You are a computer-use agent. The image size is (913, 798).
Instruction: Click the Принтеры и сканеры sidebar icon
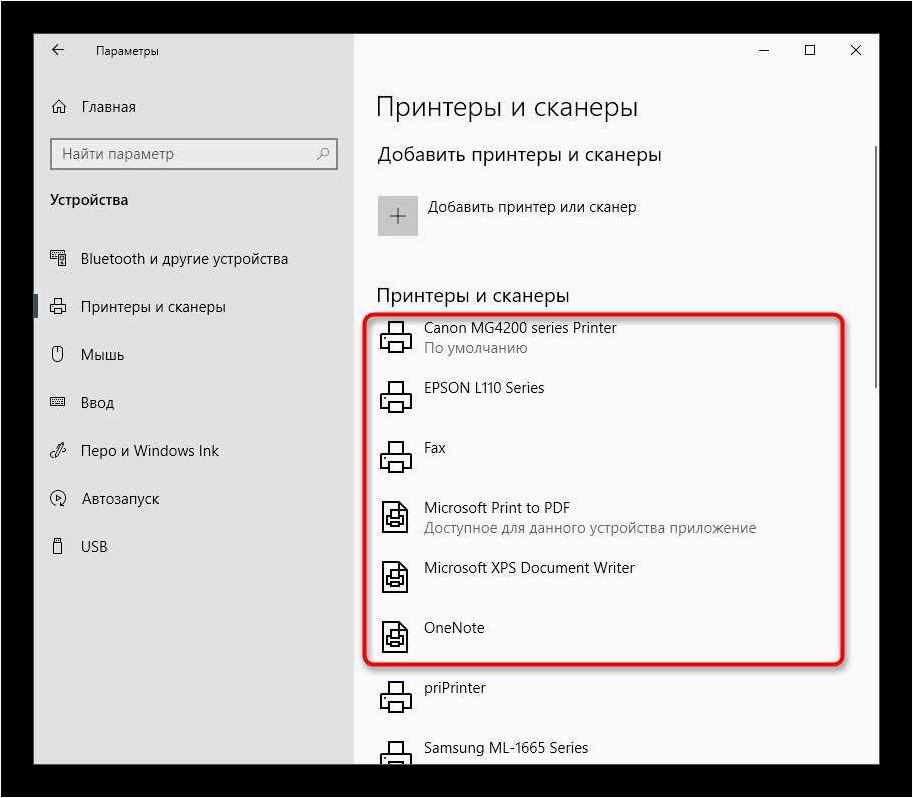tap(58, 306)
